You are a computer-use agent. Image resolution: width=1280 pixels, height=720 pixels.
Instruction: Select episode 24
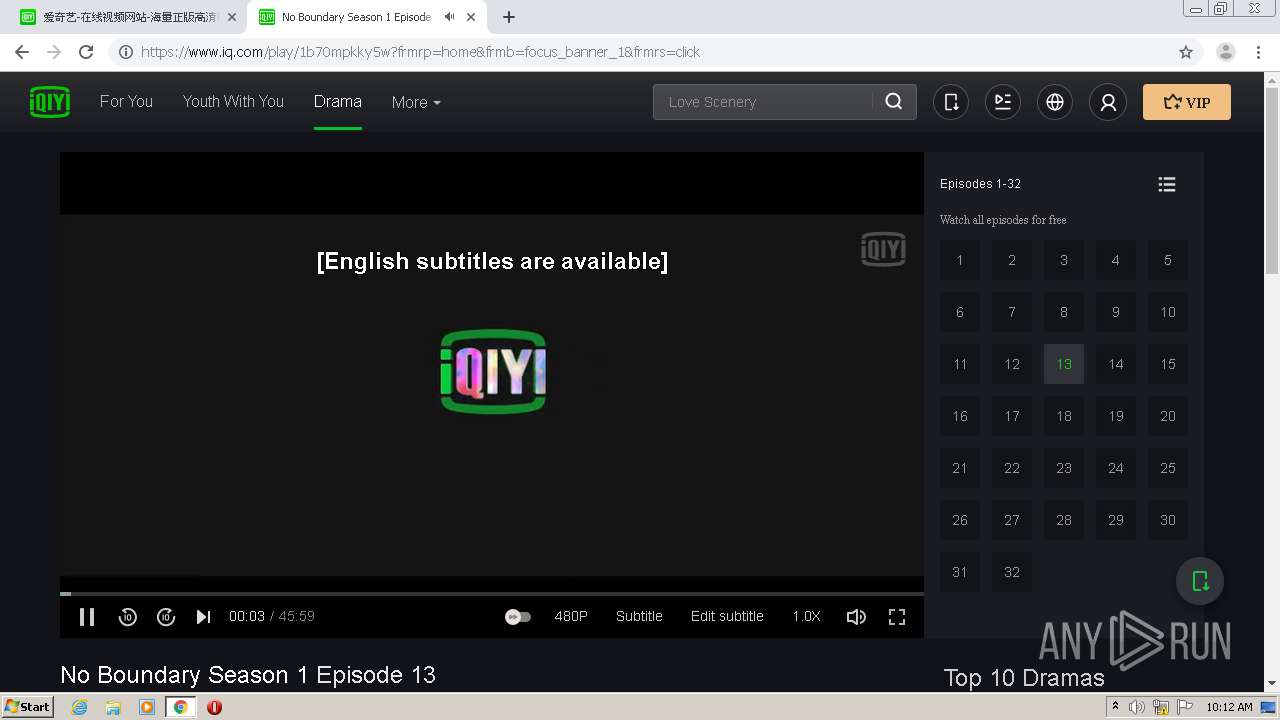tap(1116, 468)
